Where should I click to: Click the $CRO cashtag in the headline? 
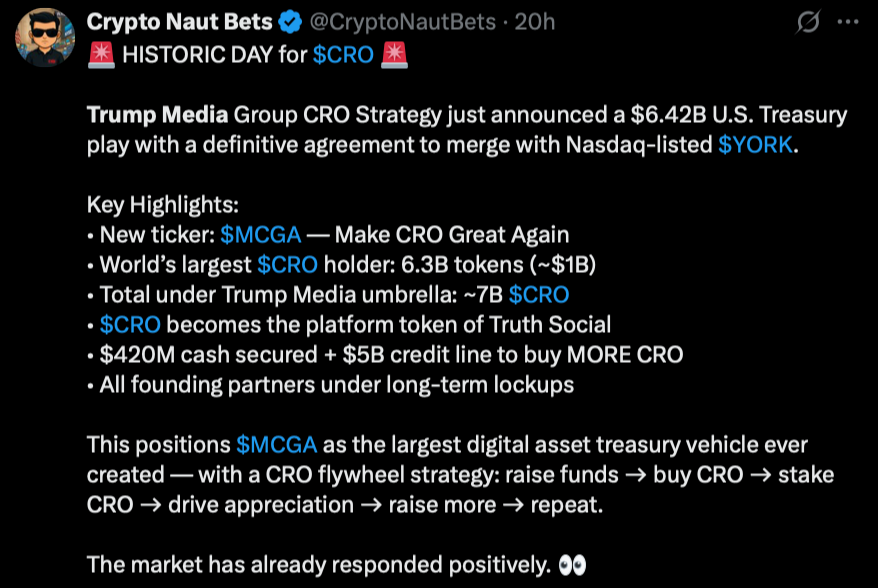coord(343,55)
